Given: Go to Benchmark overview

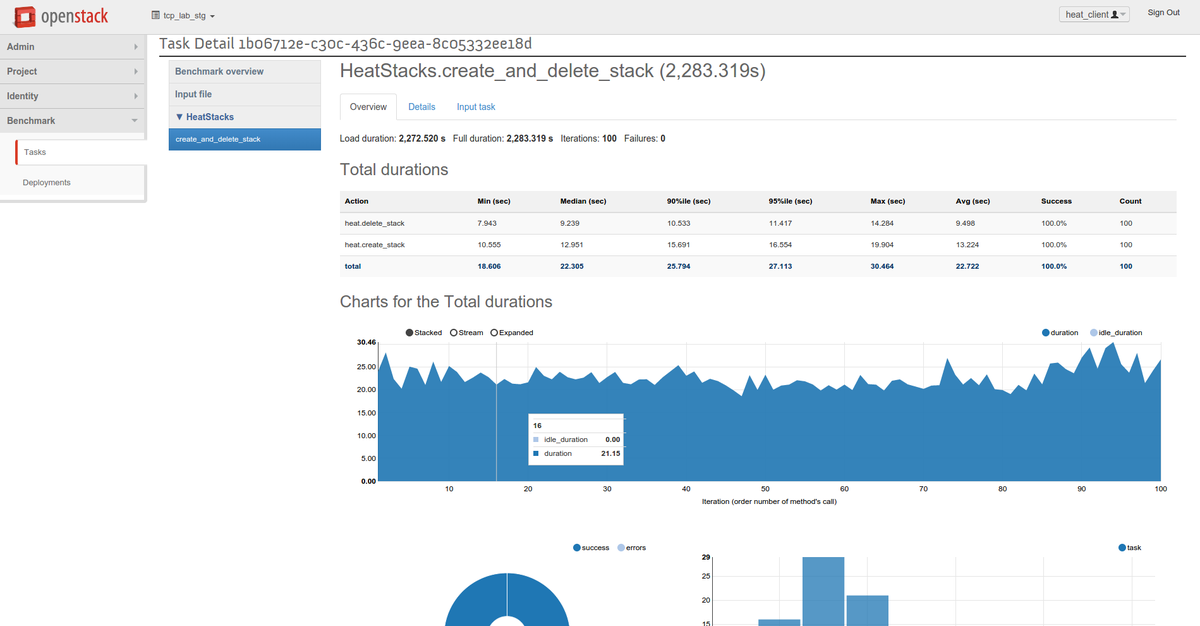Looking at the screenshot, I should [x=245, y=71].
